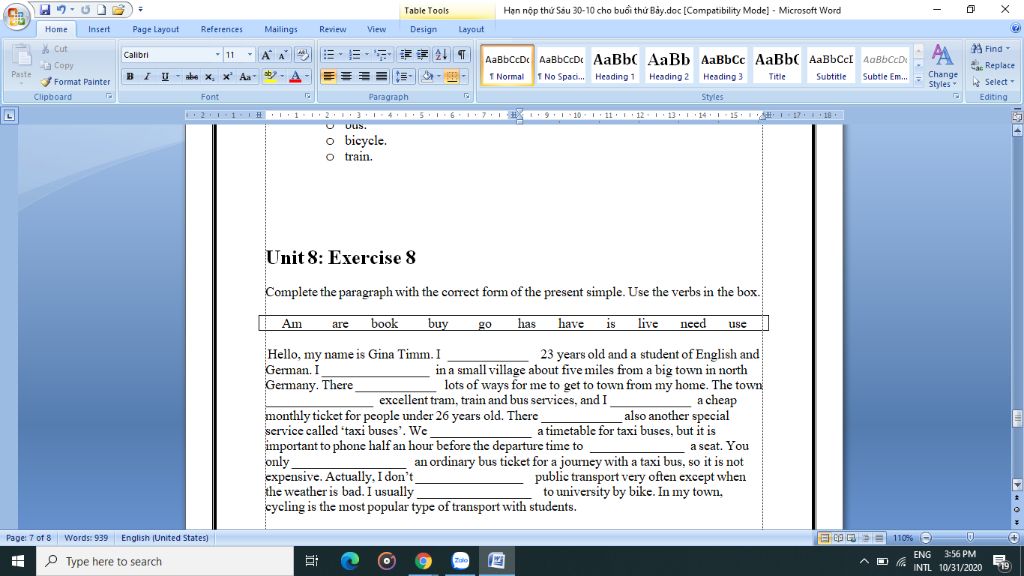Image resolution: width=1024 pixels, height=576 pixels.
Task: Open Font dialog launcher
Action: click(308, 97)
